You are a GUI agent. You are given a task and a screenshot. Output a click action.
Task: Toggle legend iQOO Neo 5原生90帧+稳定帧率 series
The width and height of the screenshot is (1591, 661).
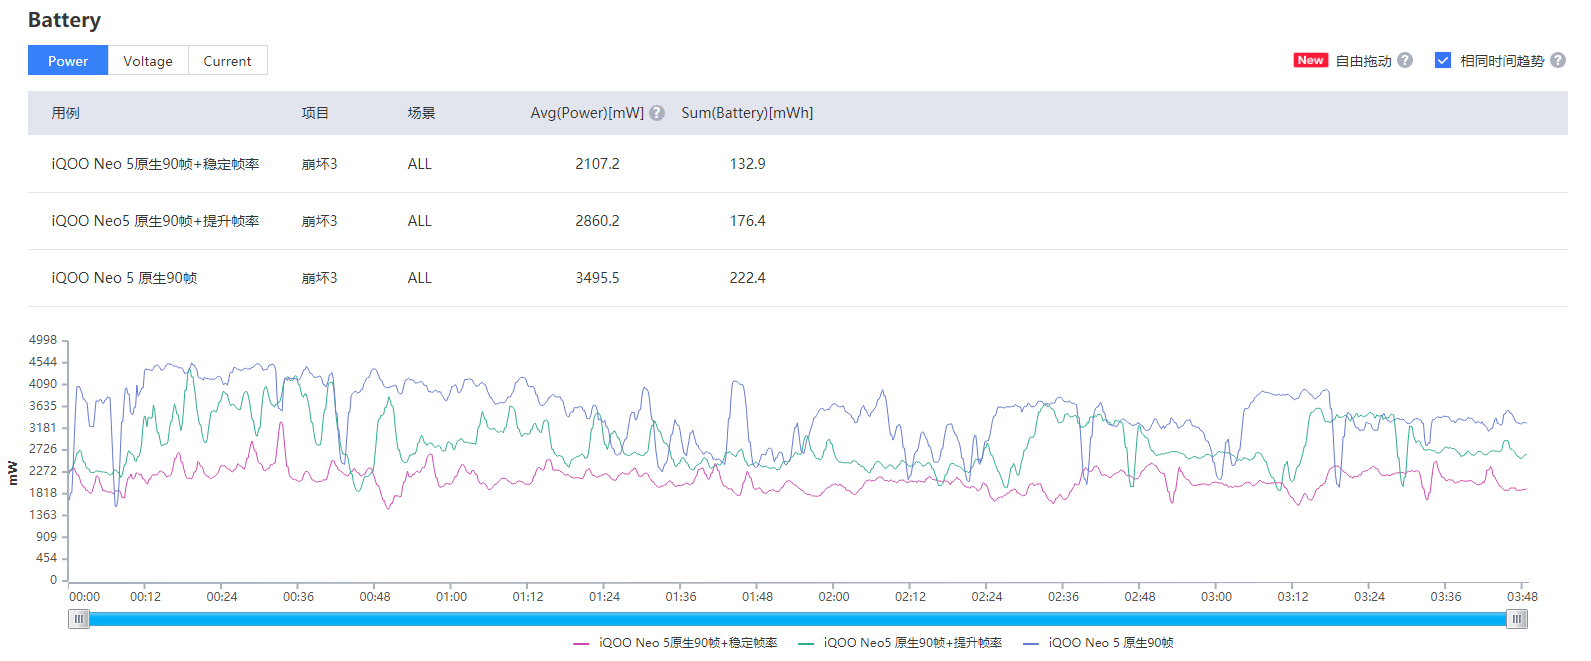[x=675, y=643]
